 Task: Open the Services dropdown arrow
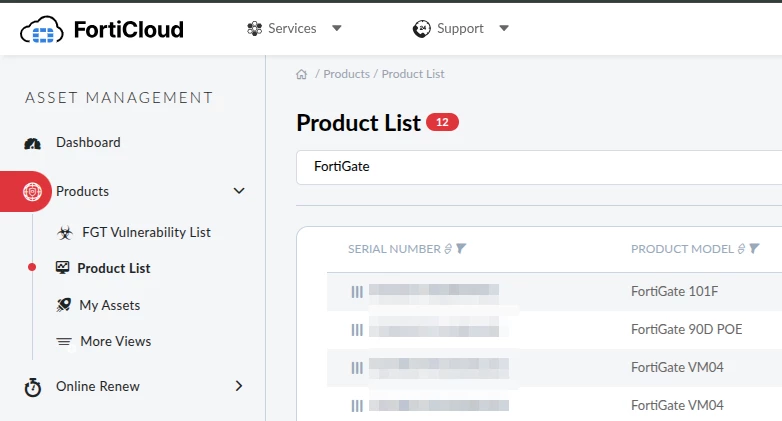pos(337,28)
